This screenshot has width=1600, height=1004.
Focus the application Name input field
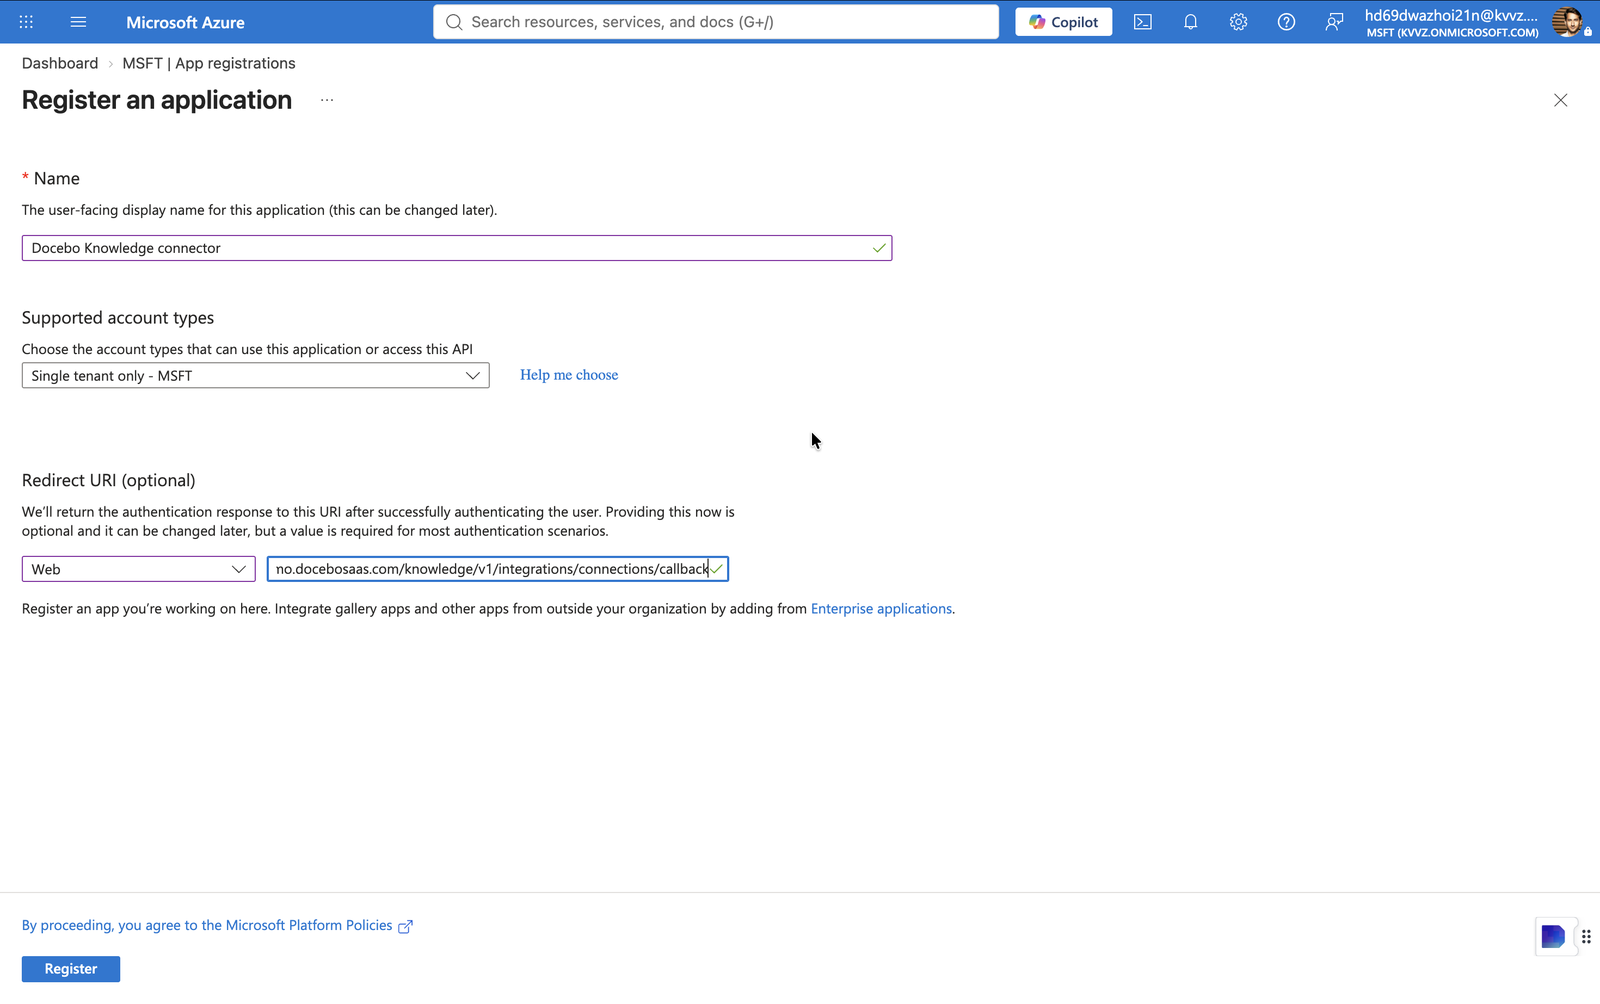457,248
